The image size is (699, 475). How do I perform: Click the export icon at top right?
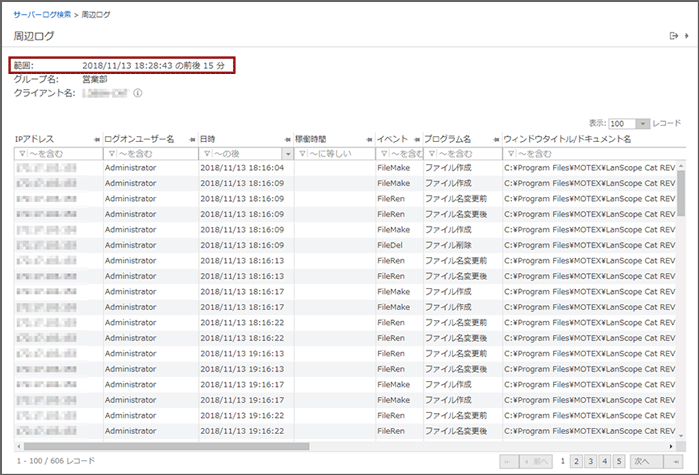pos(673,36)
